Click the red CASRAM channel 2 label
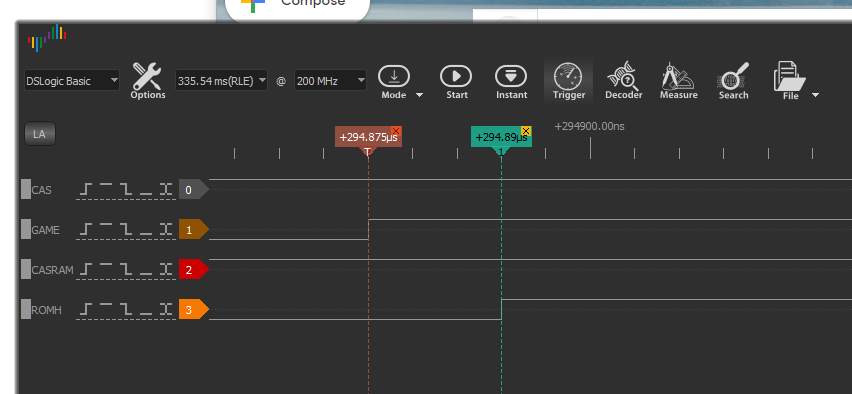Screen dimensions: 852x394 (194, 270)
